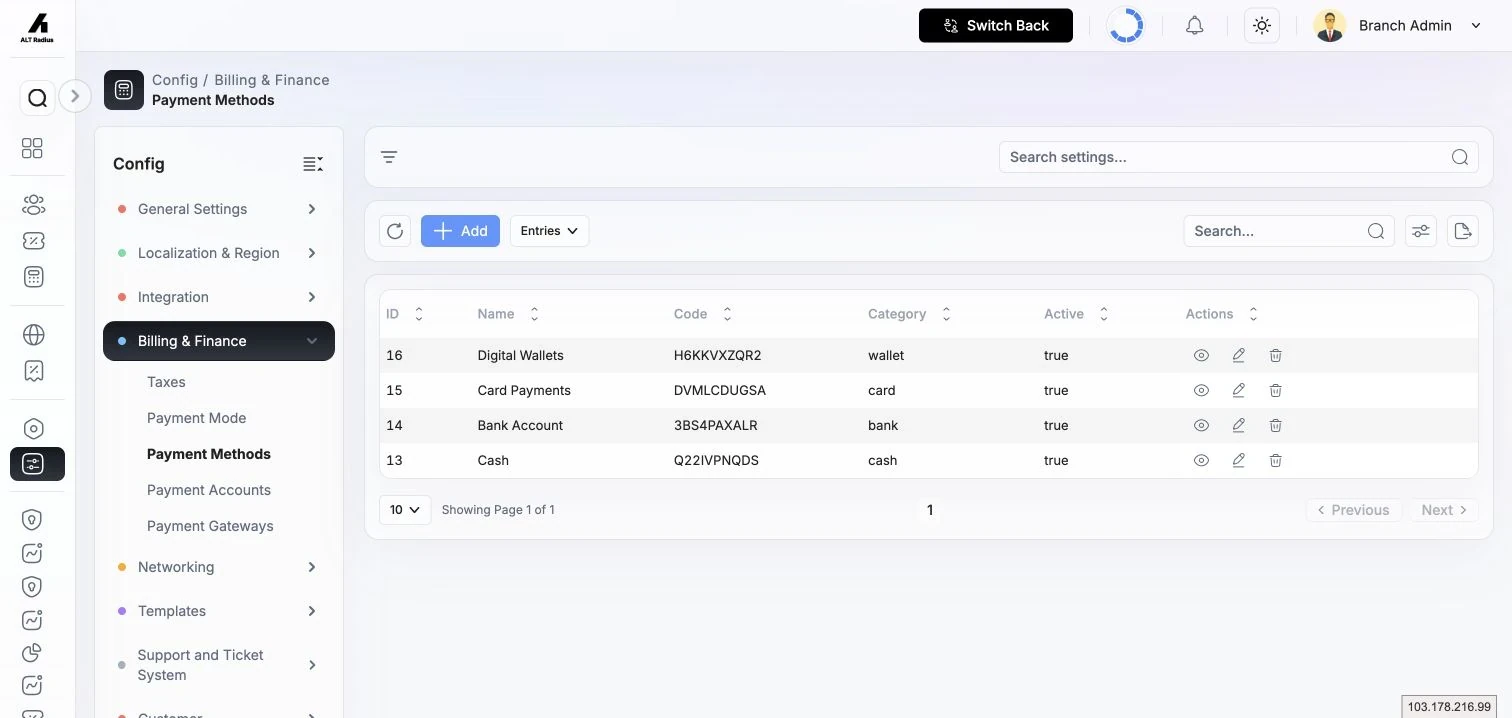Expand sidebar with the arrow toggle
Image resolution: width=1512 pixels, height=718 pixels.
point(75,96)
